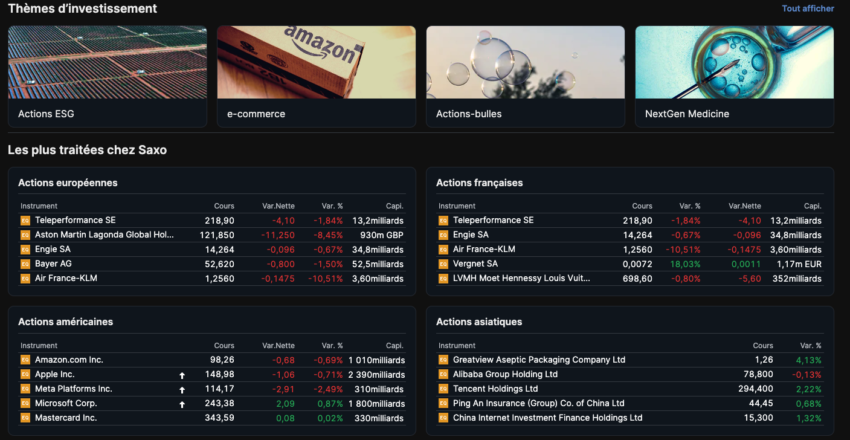Open the e-commerce Amazon box thumbnail
This screenshot has width=850, height=440.
tap(317, 62)
